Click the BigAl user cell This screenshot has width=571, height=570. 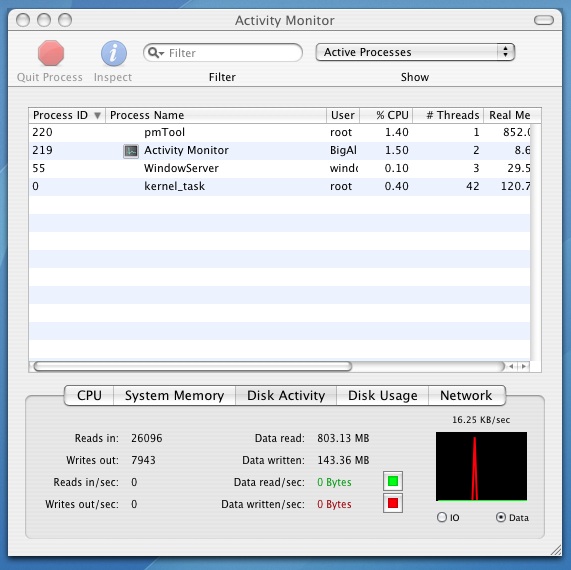point(343,150)
